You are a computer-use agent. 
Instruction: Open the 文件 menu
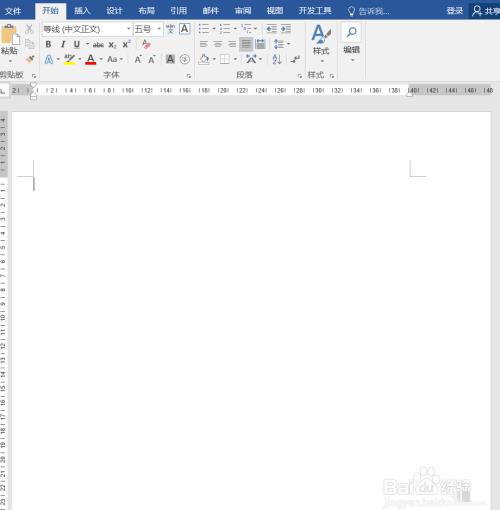[13, 11]
